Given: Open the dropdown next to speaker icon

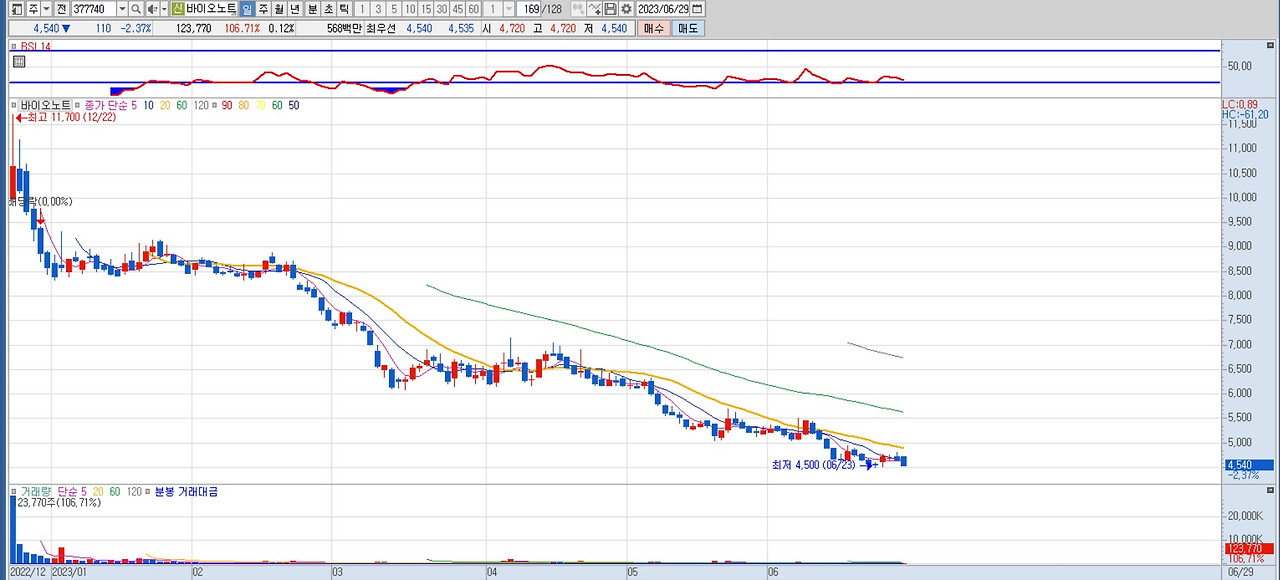Looking at the screenshot, I should pyautogui.click(x=164, y=9).
